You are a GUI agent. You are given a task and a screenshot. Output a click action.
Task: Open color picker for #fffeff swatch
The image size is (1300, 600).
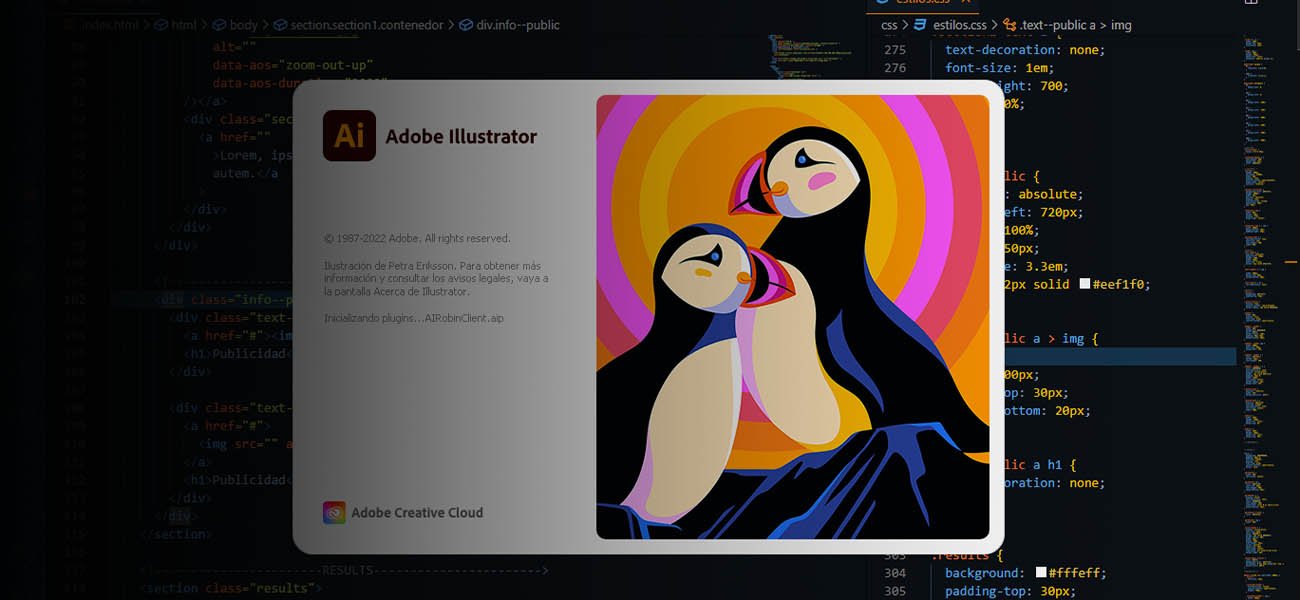point(1042,573)
